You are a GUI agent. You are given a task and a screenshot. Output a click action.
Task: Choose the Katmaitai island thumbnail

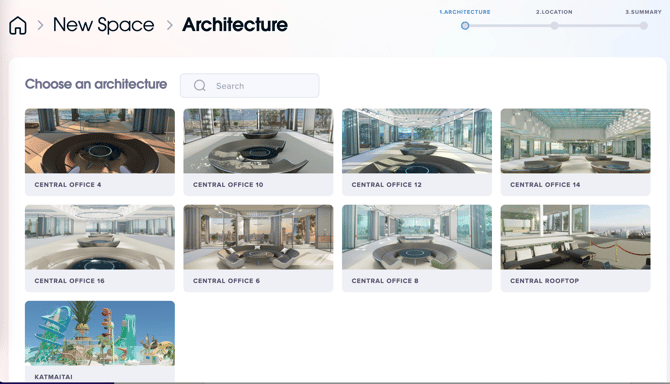pos(100,333)
